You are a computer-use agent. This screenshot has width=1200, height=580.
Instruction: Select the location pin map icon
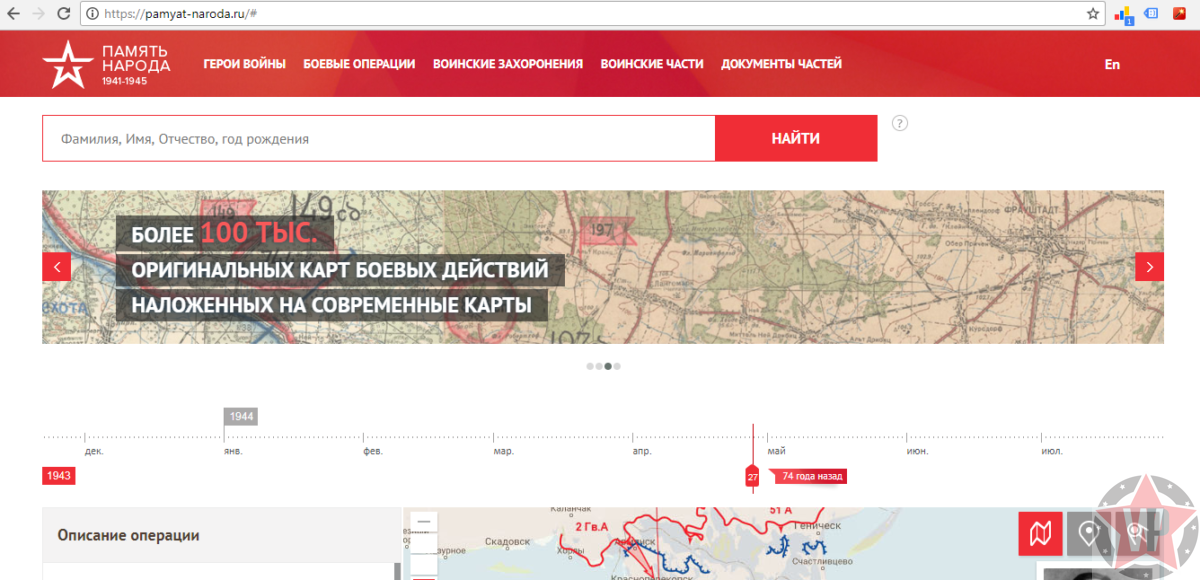tap(1088, 534)
